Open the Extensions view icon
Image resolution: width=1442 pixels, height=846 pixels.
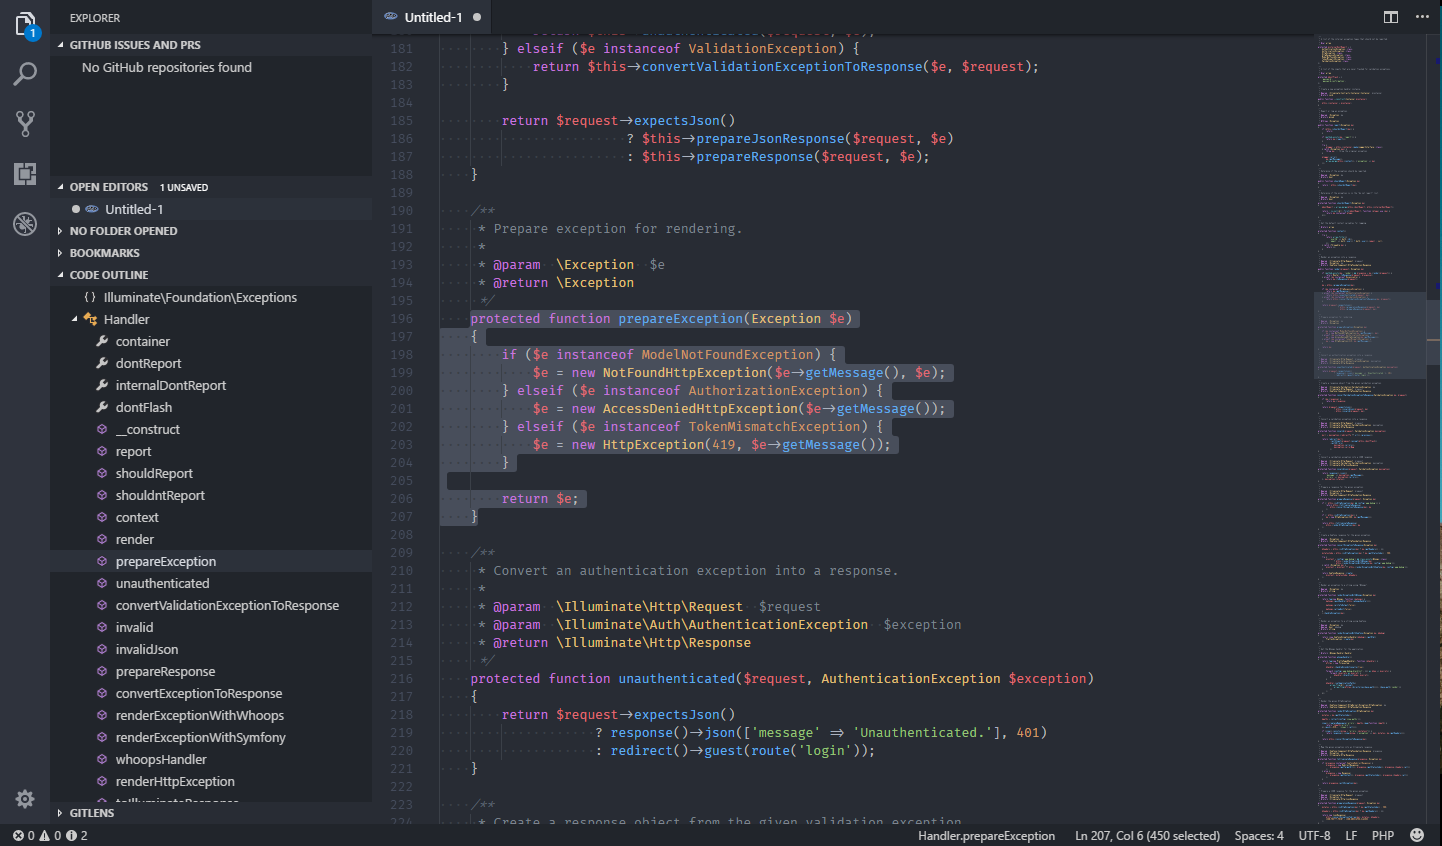click(25, 173)
